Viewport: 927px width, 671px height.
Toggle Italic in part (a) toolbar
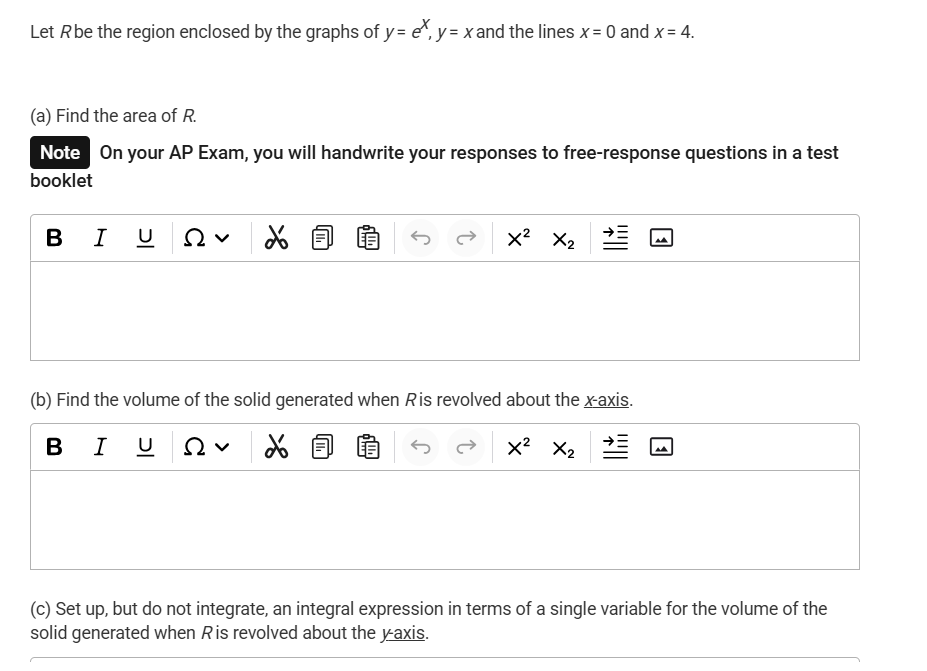tap(100, 238)
